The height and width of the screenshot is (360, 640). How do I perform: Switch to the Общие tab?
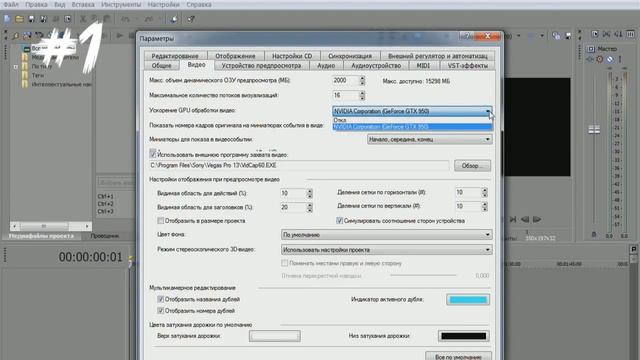point(162,65)
